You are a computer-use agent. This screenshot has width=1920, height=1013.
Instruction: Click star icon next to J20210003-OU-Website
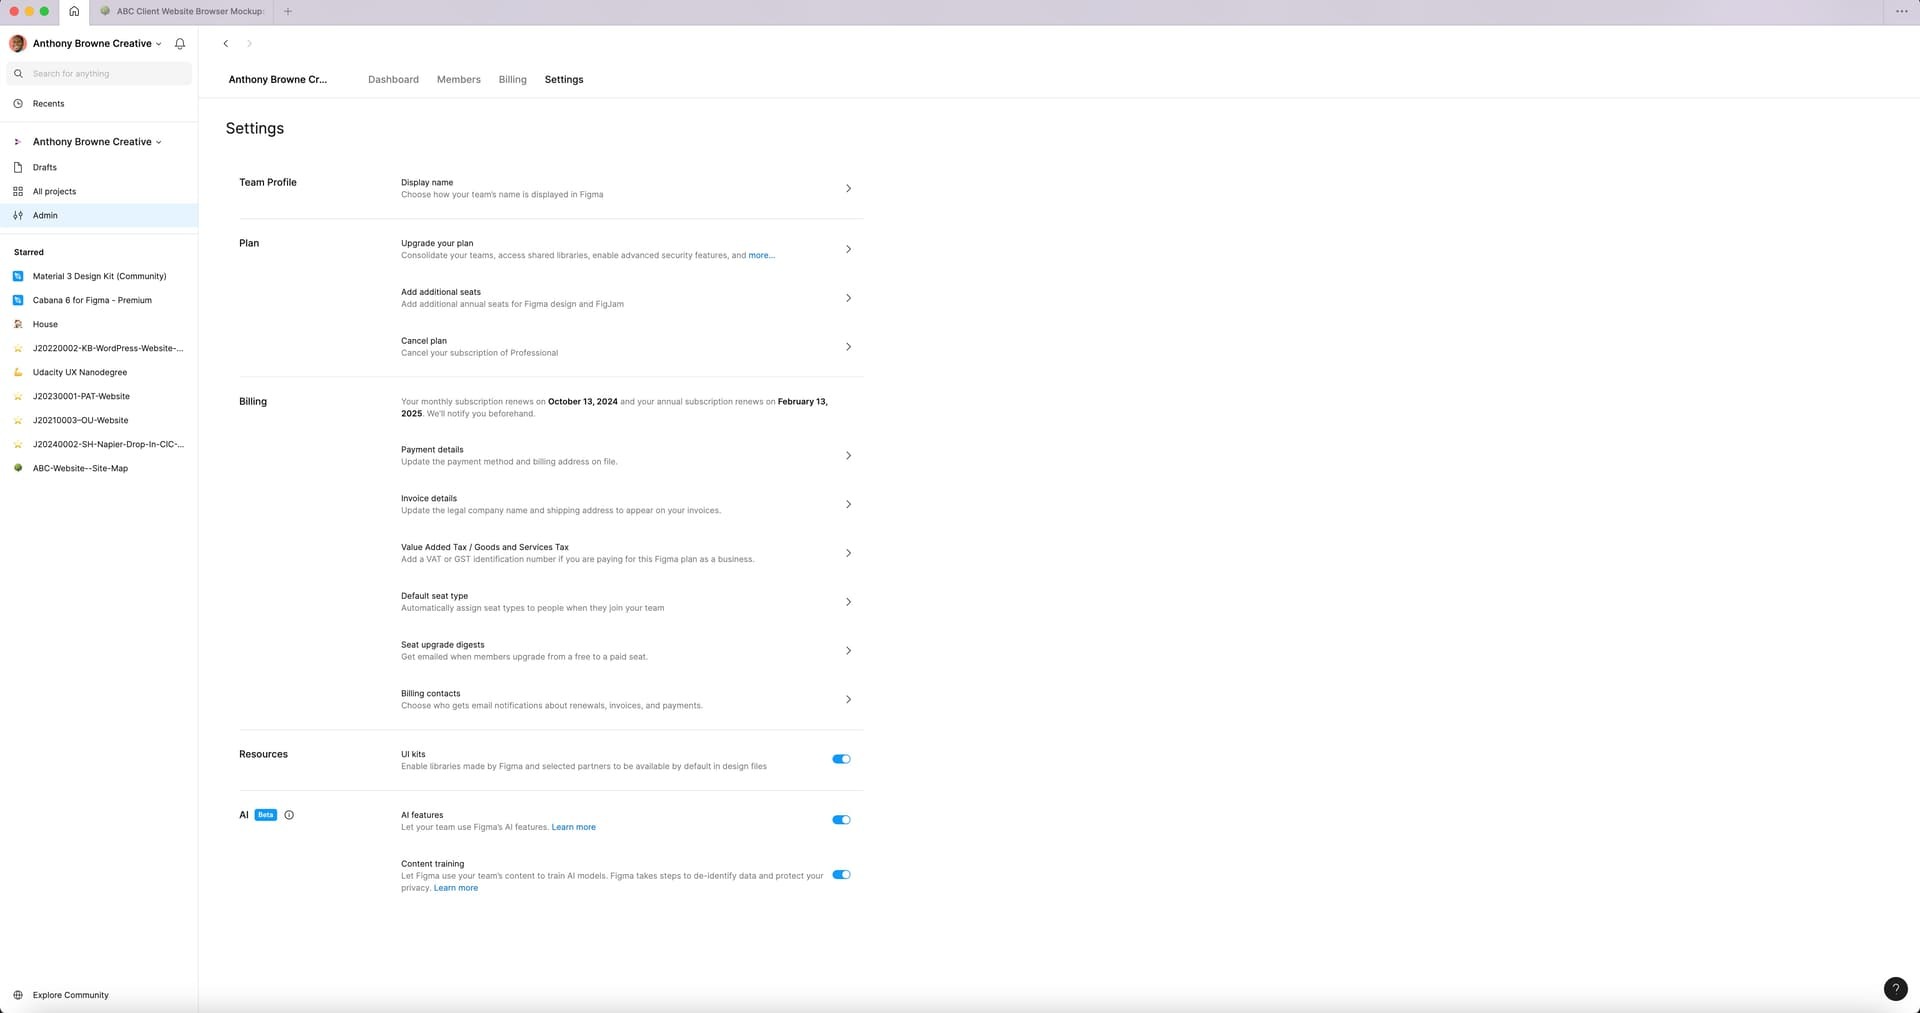(18, 420)
